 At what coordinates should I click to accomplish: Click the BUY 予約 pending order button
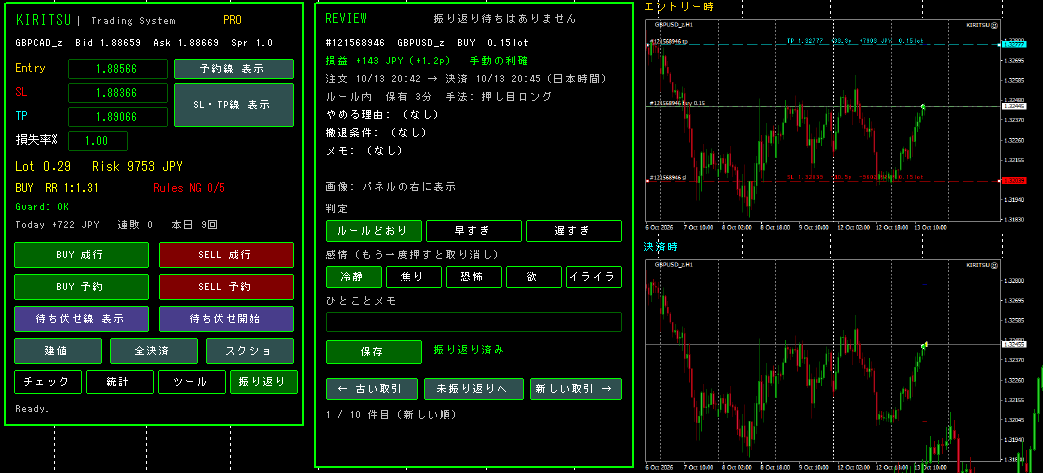(x=81, y=287)
